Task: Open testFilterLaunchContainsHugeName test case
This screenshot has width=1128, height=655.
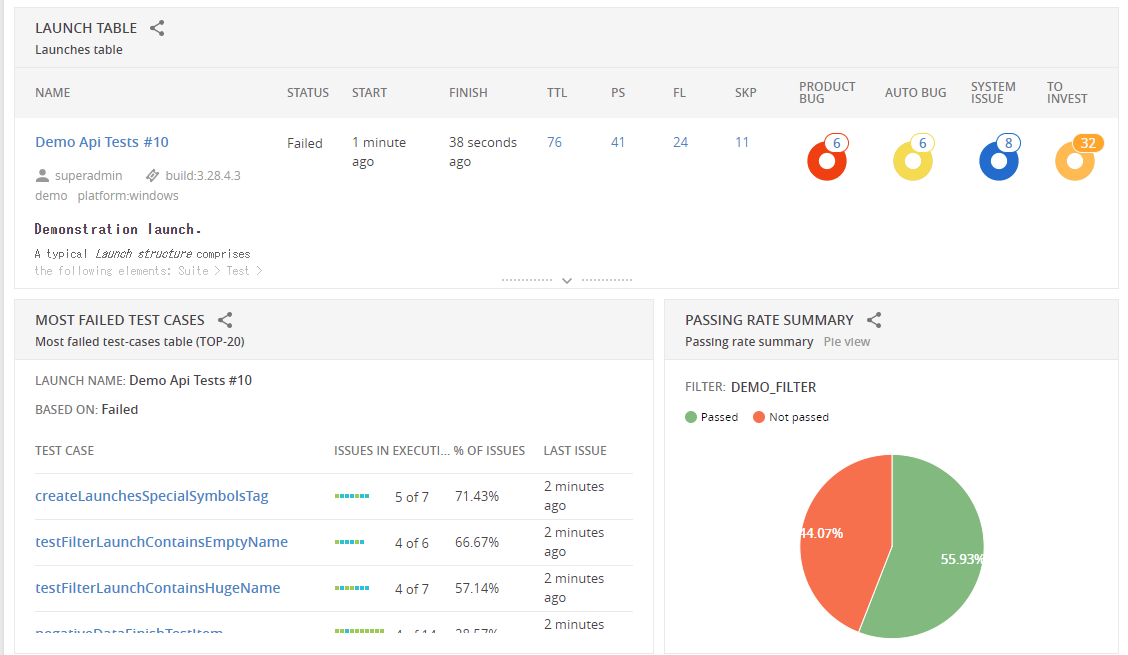Action: (158, 588)
